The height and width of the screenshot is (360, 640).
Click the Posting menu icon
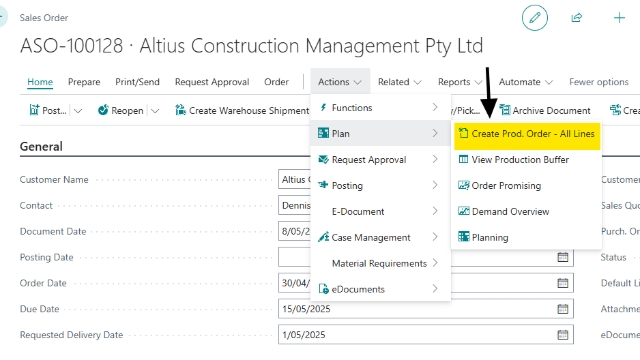[x=323, y=185]
